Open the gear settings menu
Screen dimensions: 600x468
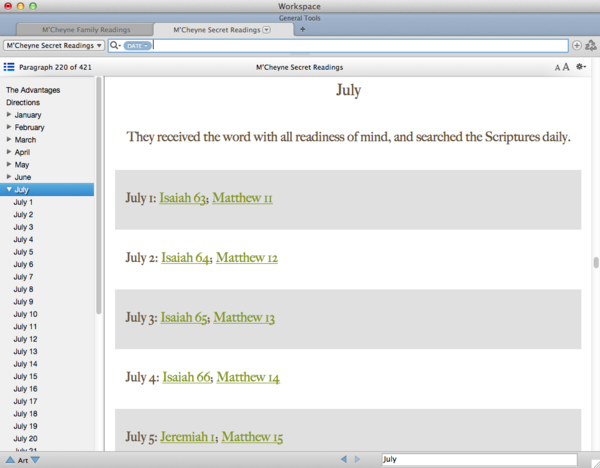click(581, 67)
